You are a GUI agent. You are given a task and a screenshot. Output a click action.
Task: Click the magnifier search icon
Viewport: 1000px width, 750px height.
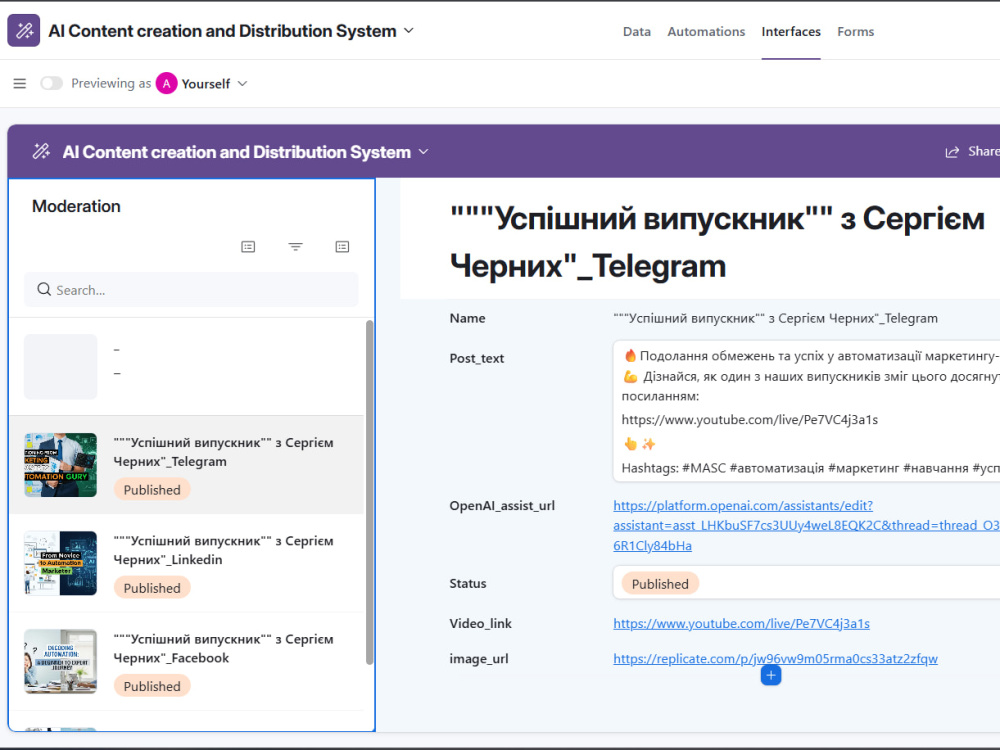point(44,290)
